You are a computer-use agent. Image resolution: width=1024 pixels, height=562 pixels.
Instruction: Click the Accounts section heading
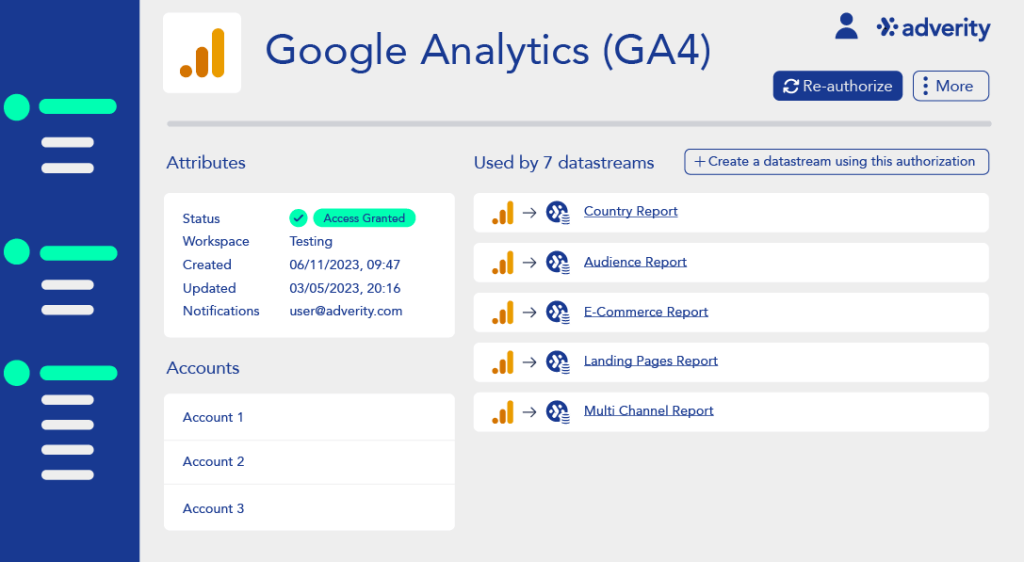(x=202, y=368)
